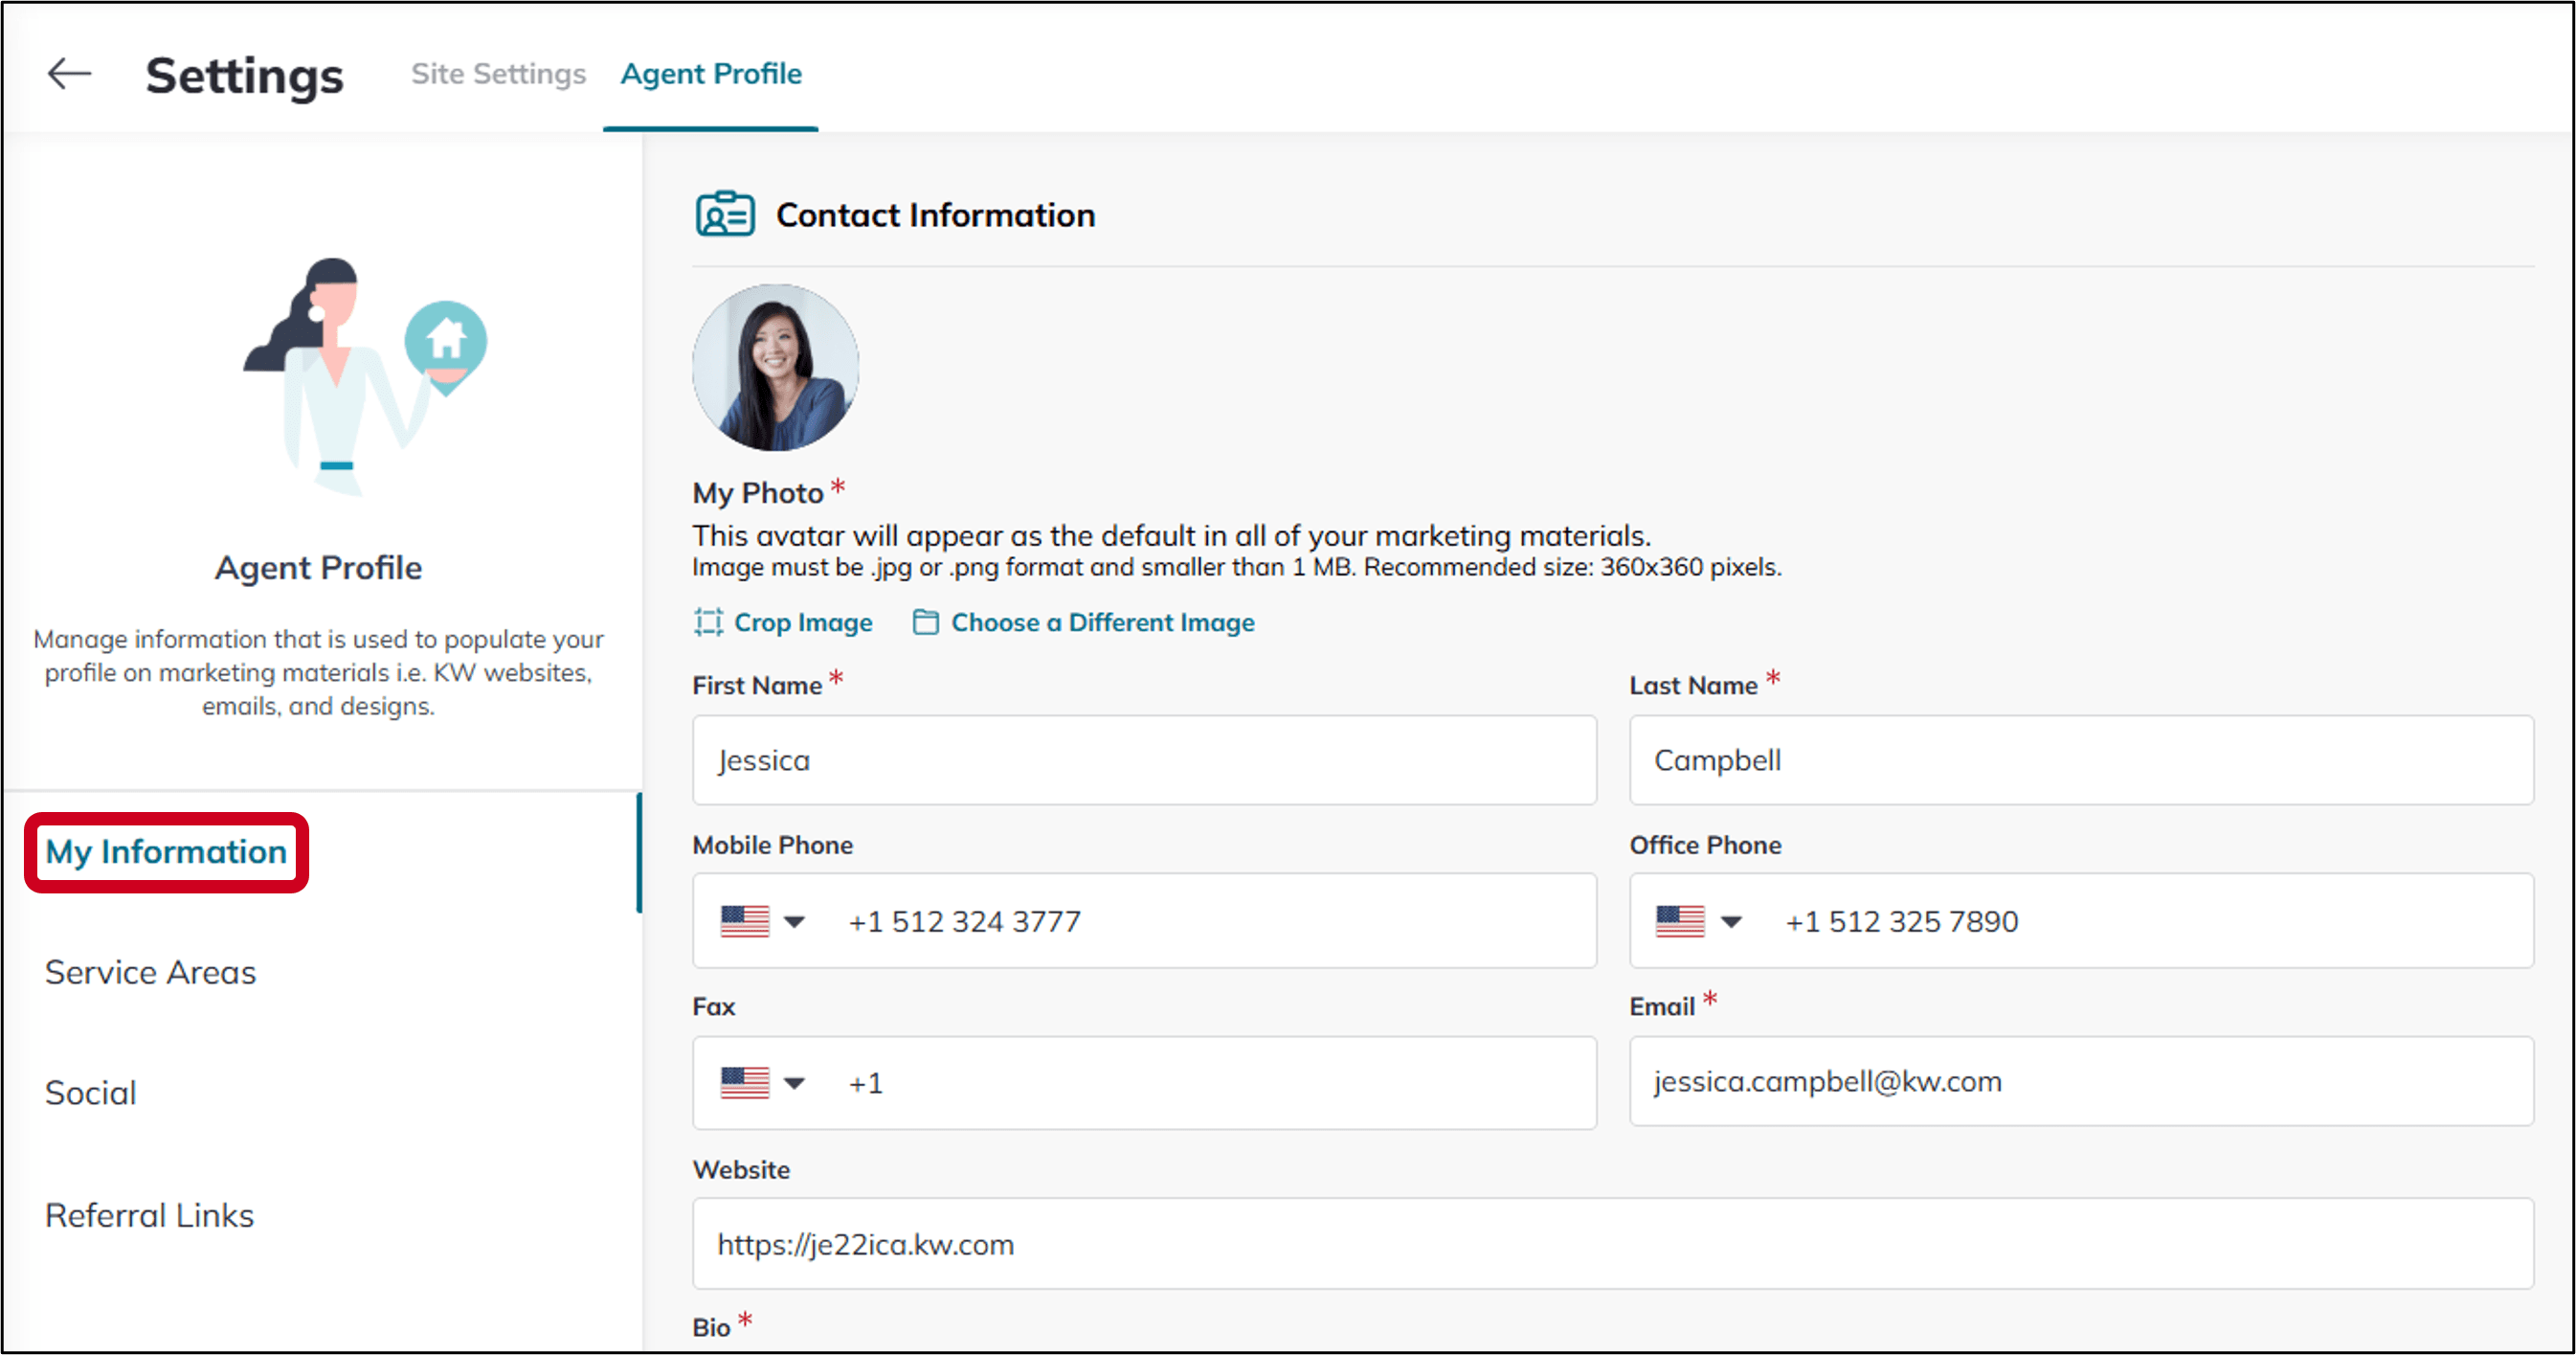Click the Email field with jessica.campbell@kw.com
Viewport: 2576px width, 1355px height.
tap(2081, 1082)
